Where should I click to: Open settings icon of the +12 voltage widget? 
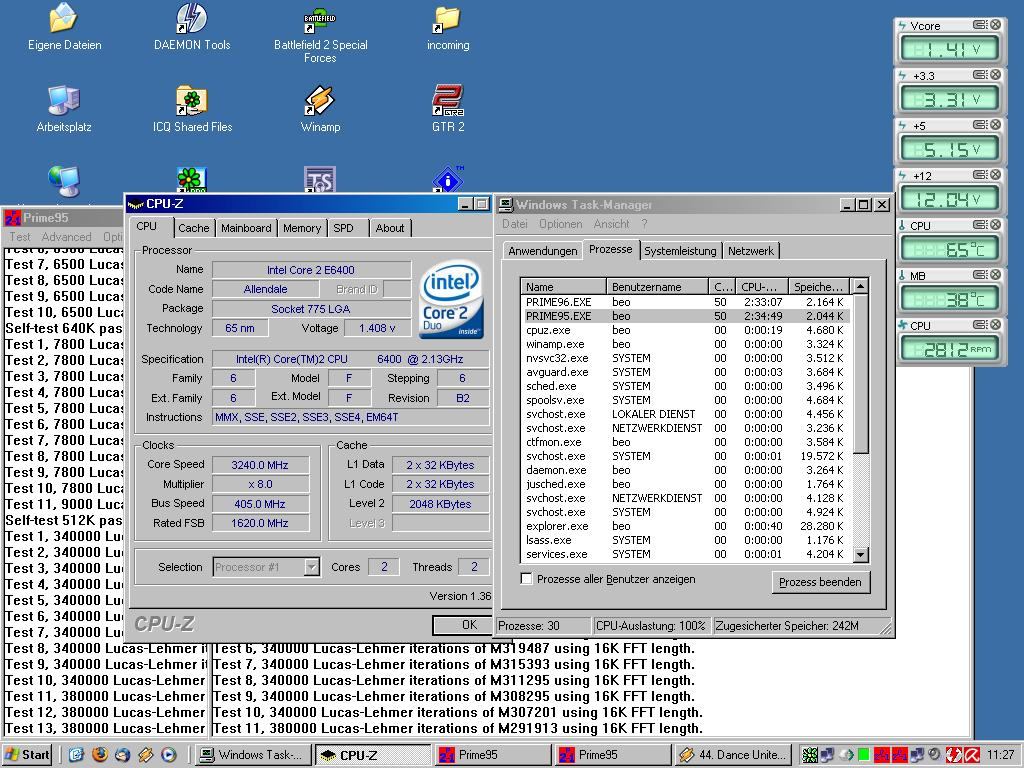(x=980, y=174)
